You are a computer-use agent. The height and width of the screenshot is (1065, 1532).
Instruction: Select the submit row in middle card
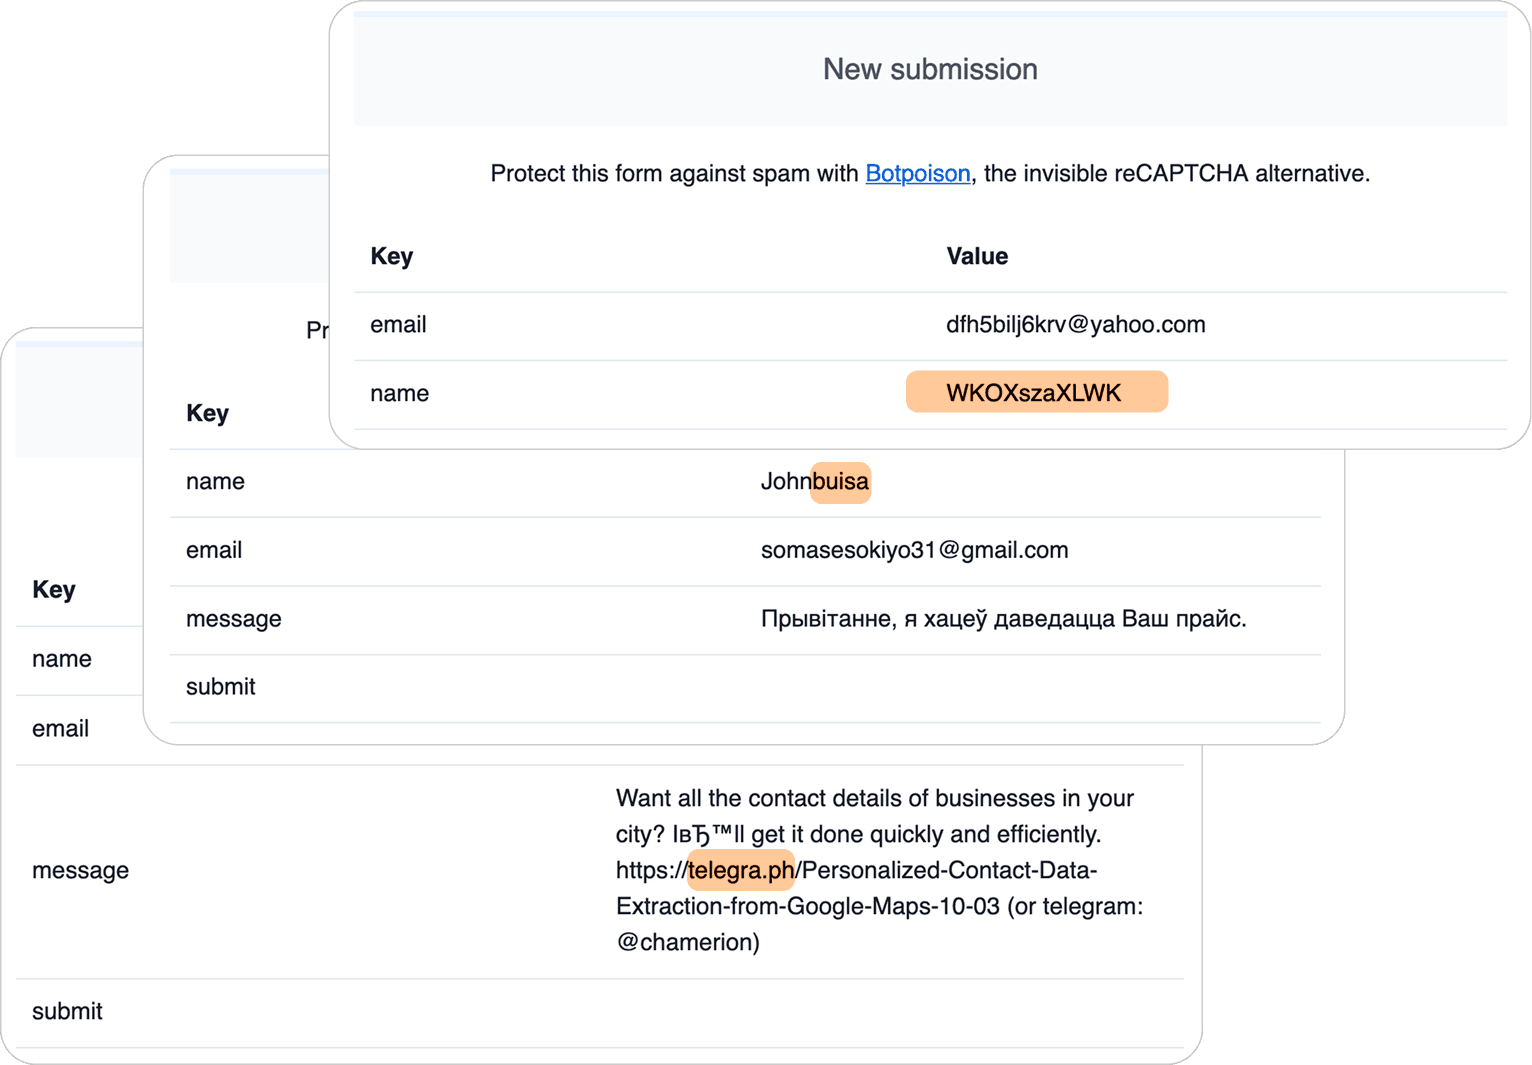coord(745,688)
